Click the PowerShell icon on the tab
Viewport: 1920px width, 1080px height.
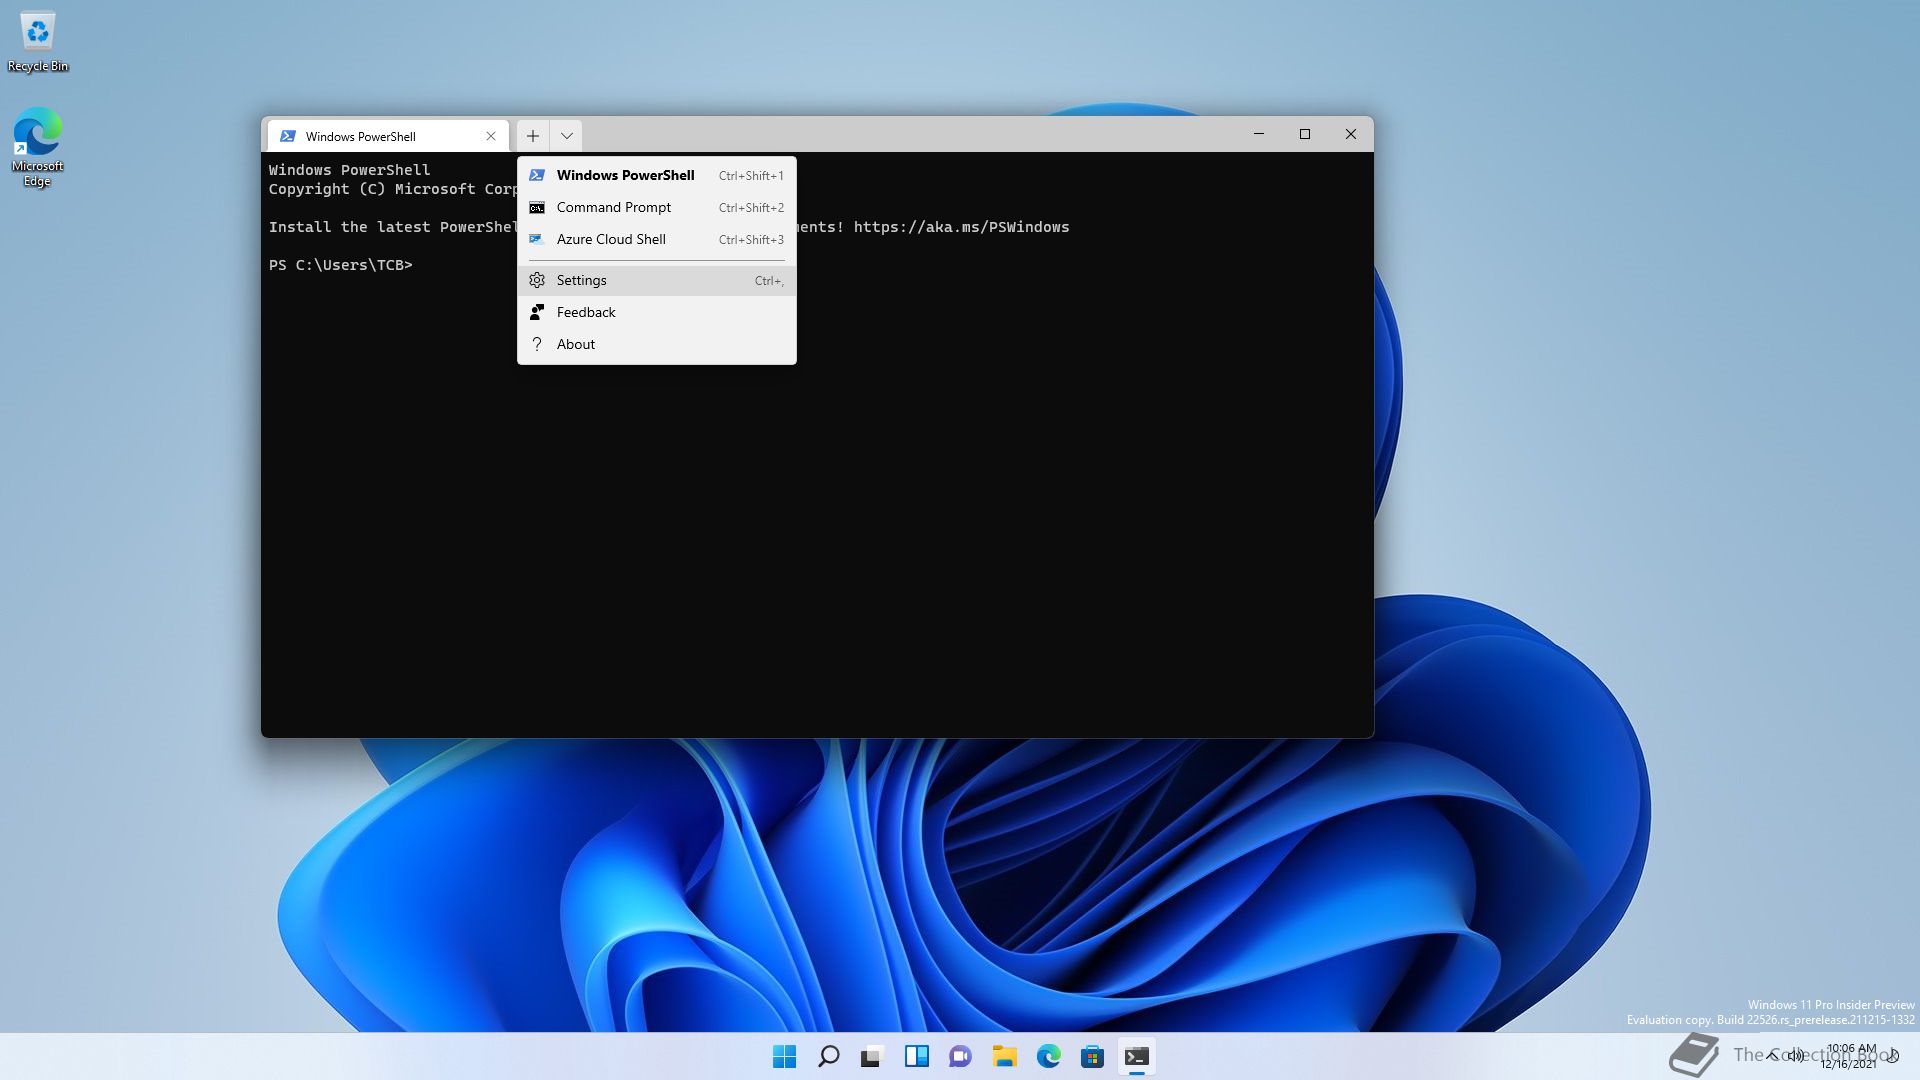point(288,136)
